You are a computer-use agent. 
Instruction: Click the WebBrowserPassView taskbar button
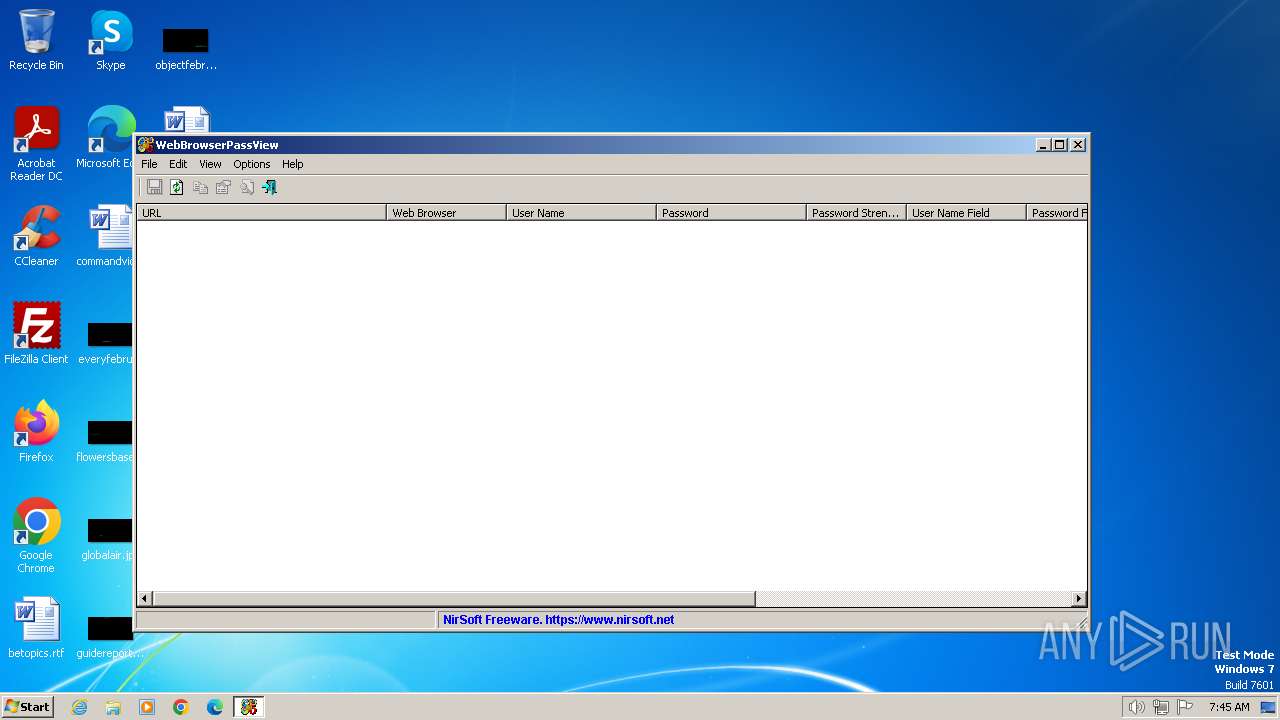tap(248, 707)
